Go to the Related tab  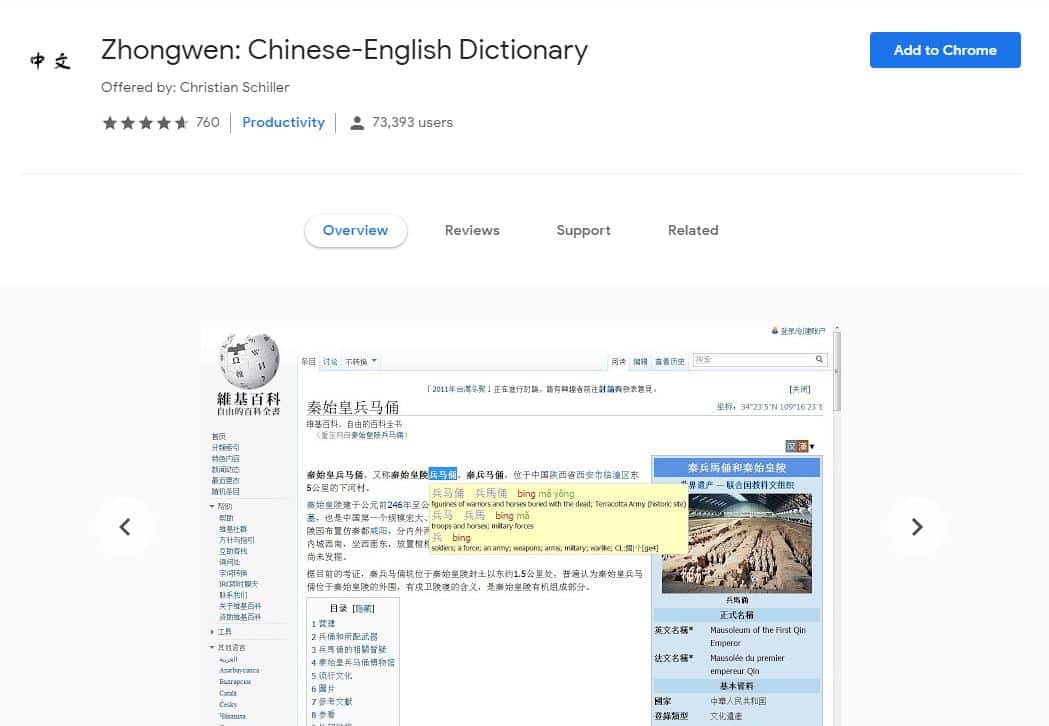693,230
